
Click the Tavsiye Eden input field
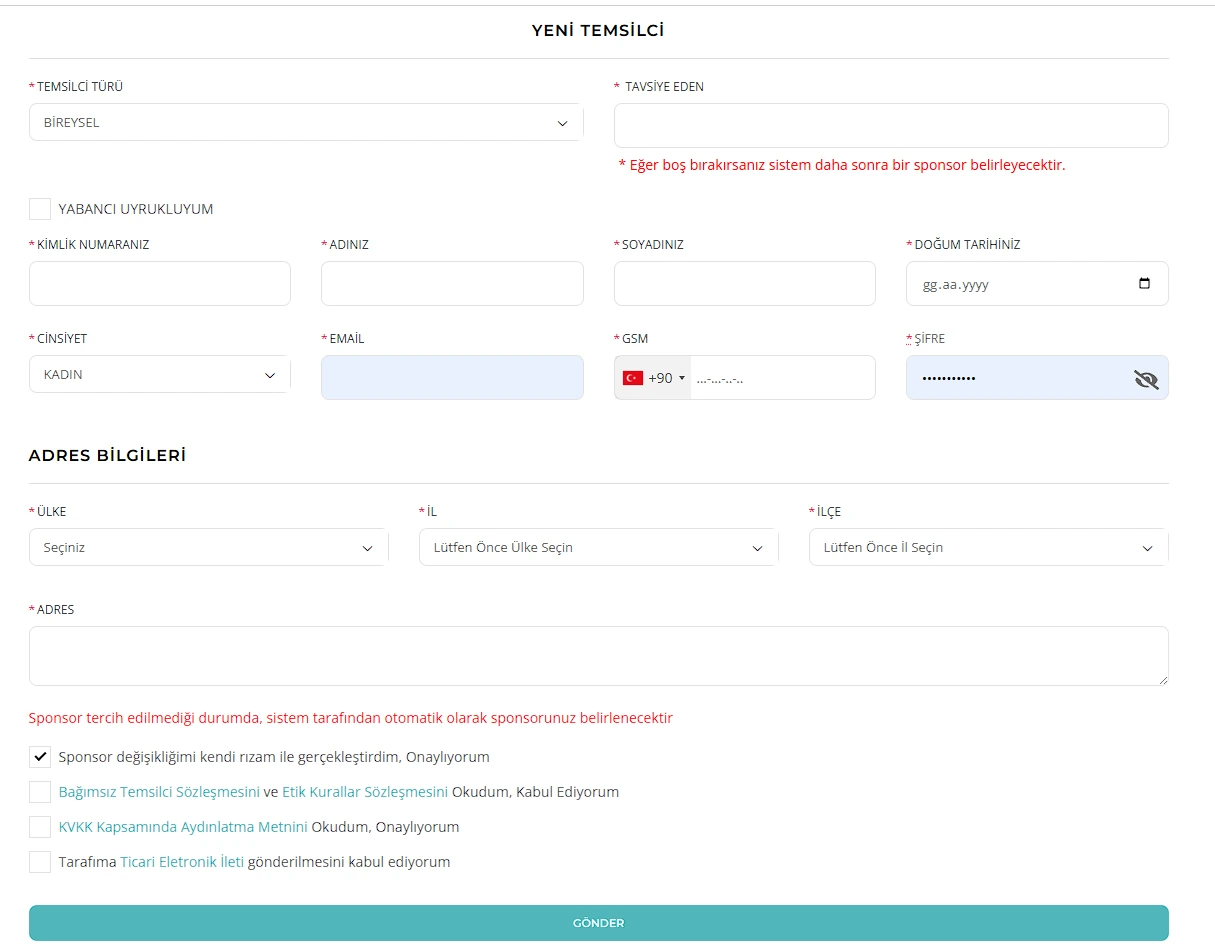890,126
